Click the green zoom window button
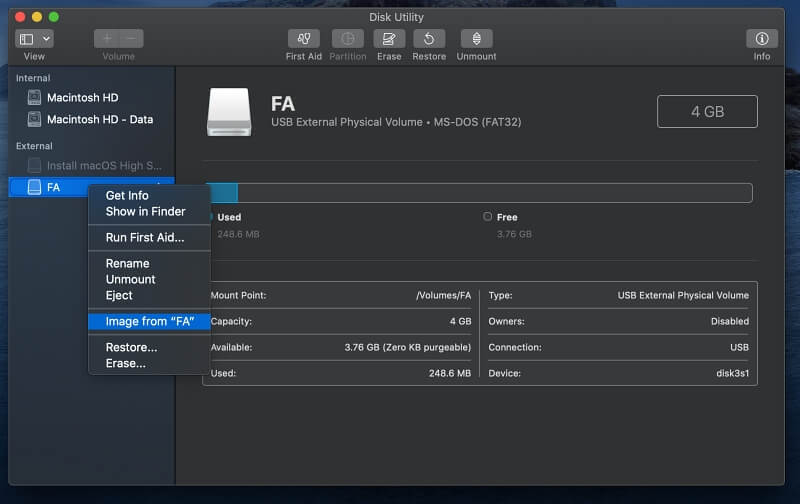Image resolution: width=800 pixels, height=504 pixels. coord(54,17)
